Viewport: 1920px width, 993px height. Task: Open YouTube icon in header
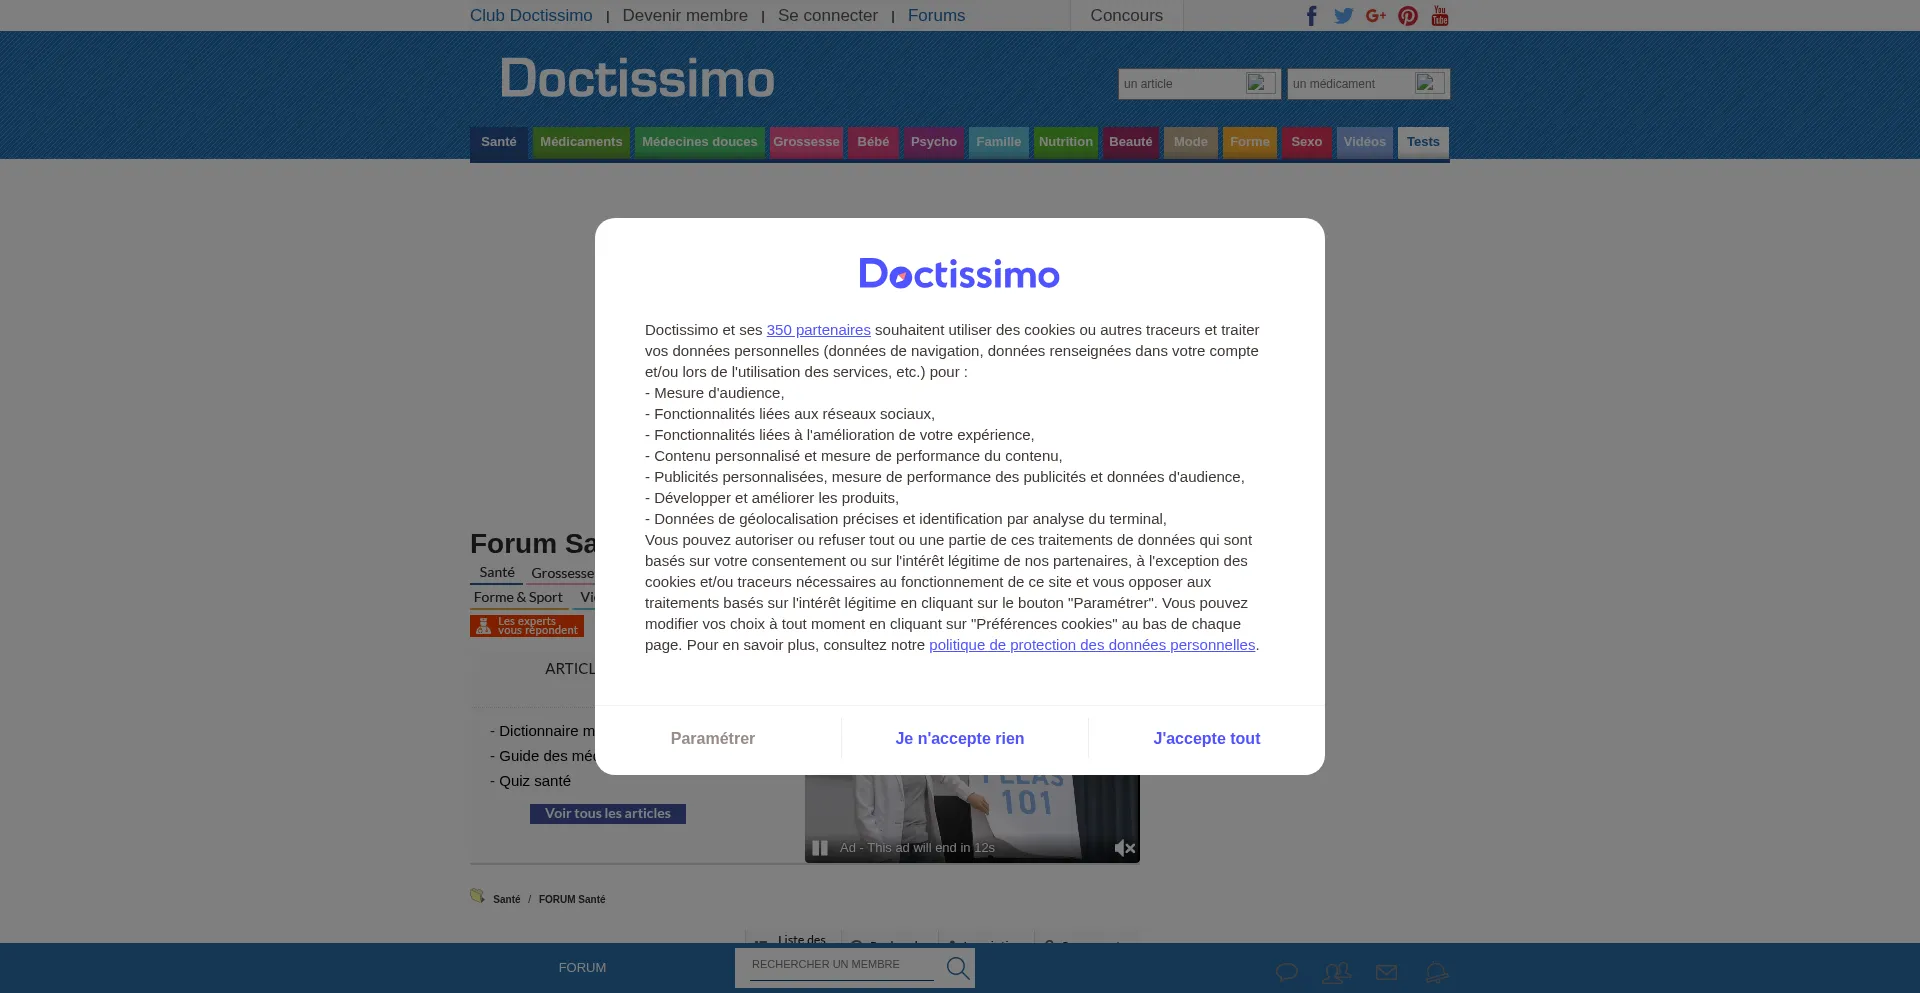click(x=1440, y=16)
